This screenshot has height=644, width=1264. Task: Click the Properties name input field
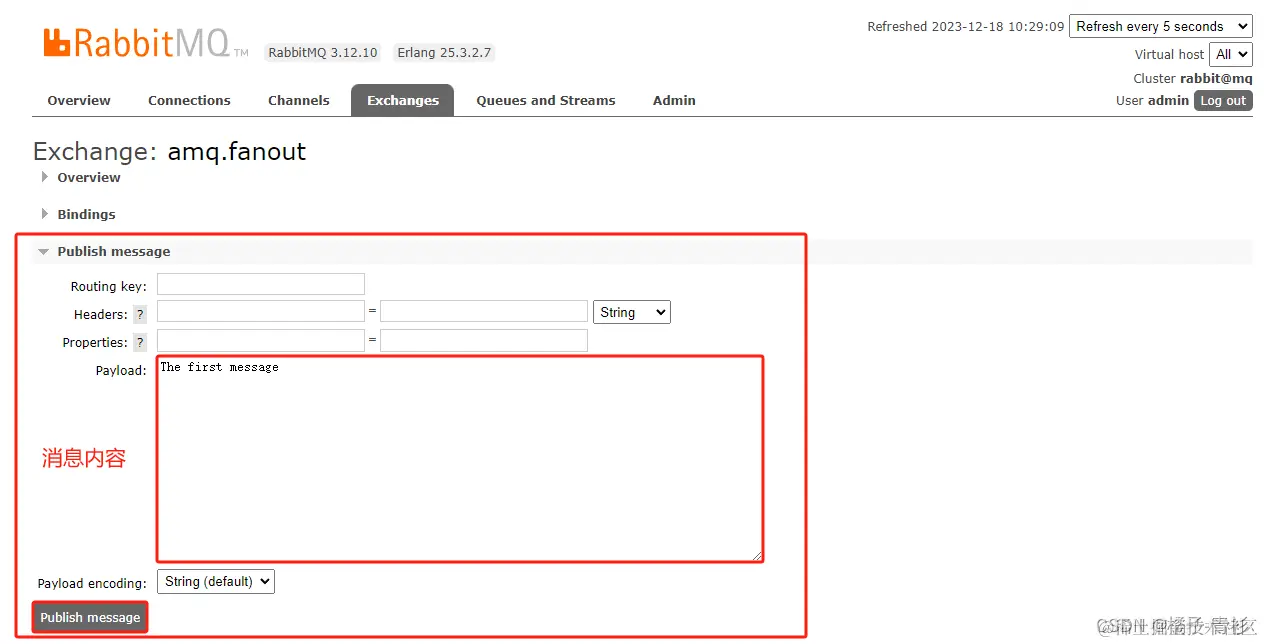pos(261,340)
